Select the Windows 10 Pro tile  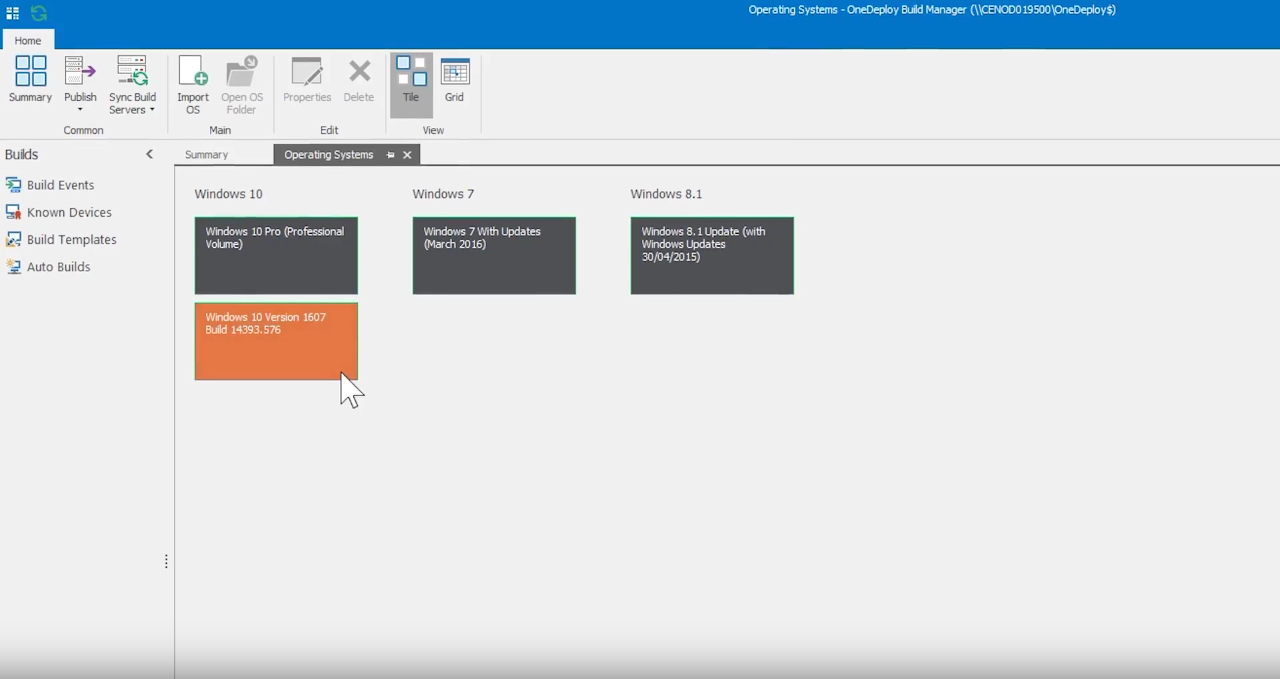[276, 256]
